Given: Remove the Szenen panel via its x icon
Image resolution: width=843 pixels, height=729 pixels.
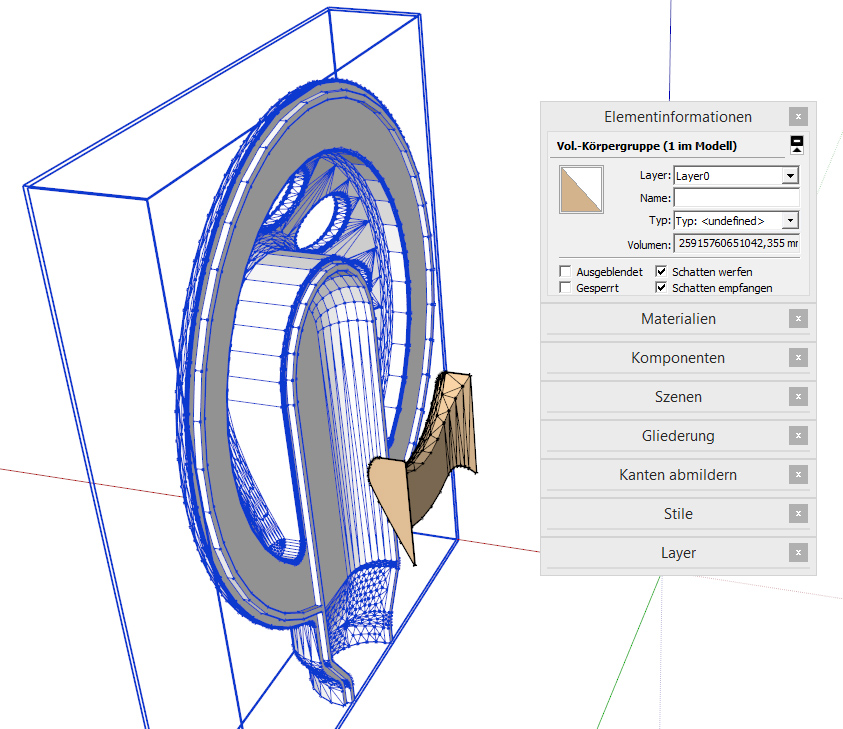Looking at the screenshot, I should click(797, 397).
